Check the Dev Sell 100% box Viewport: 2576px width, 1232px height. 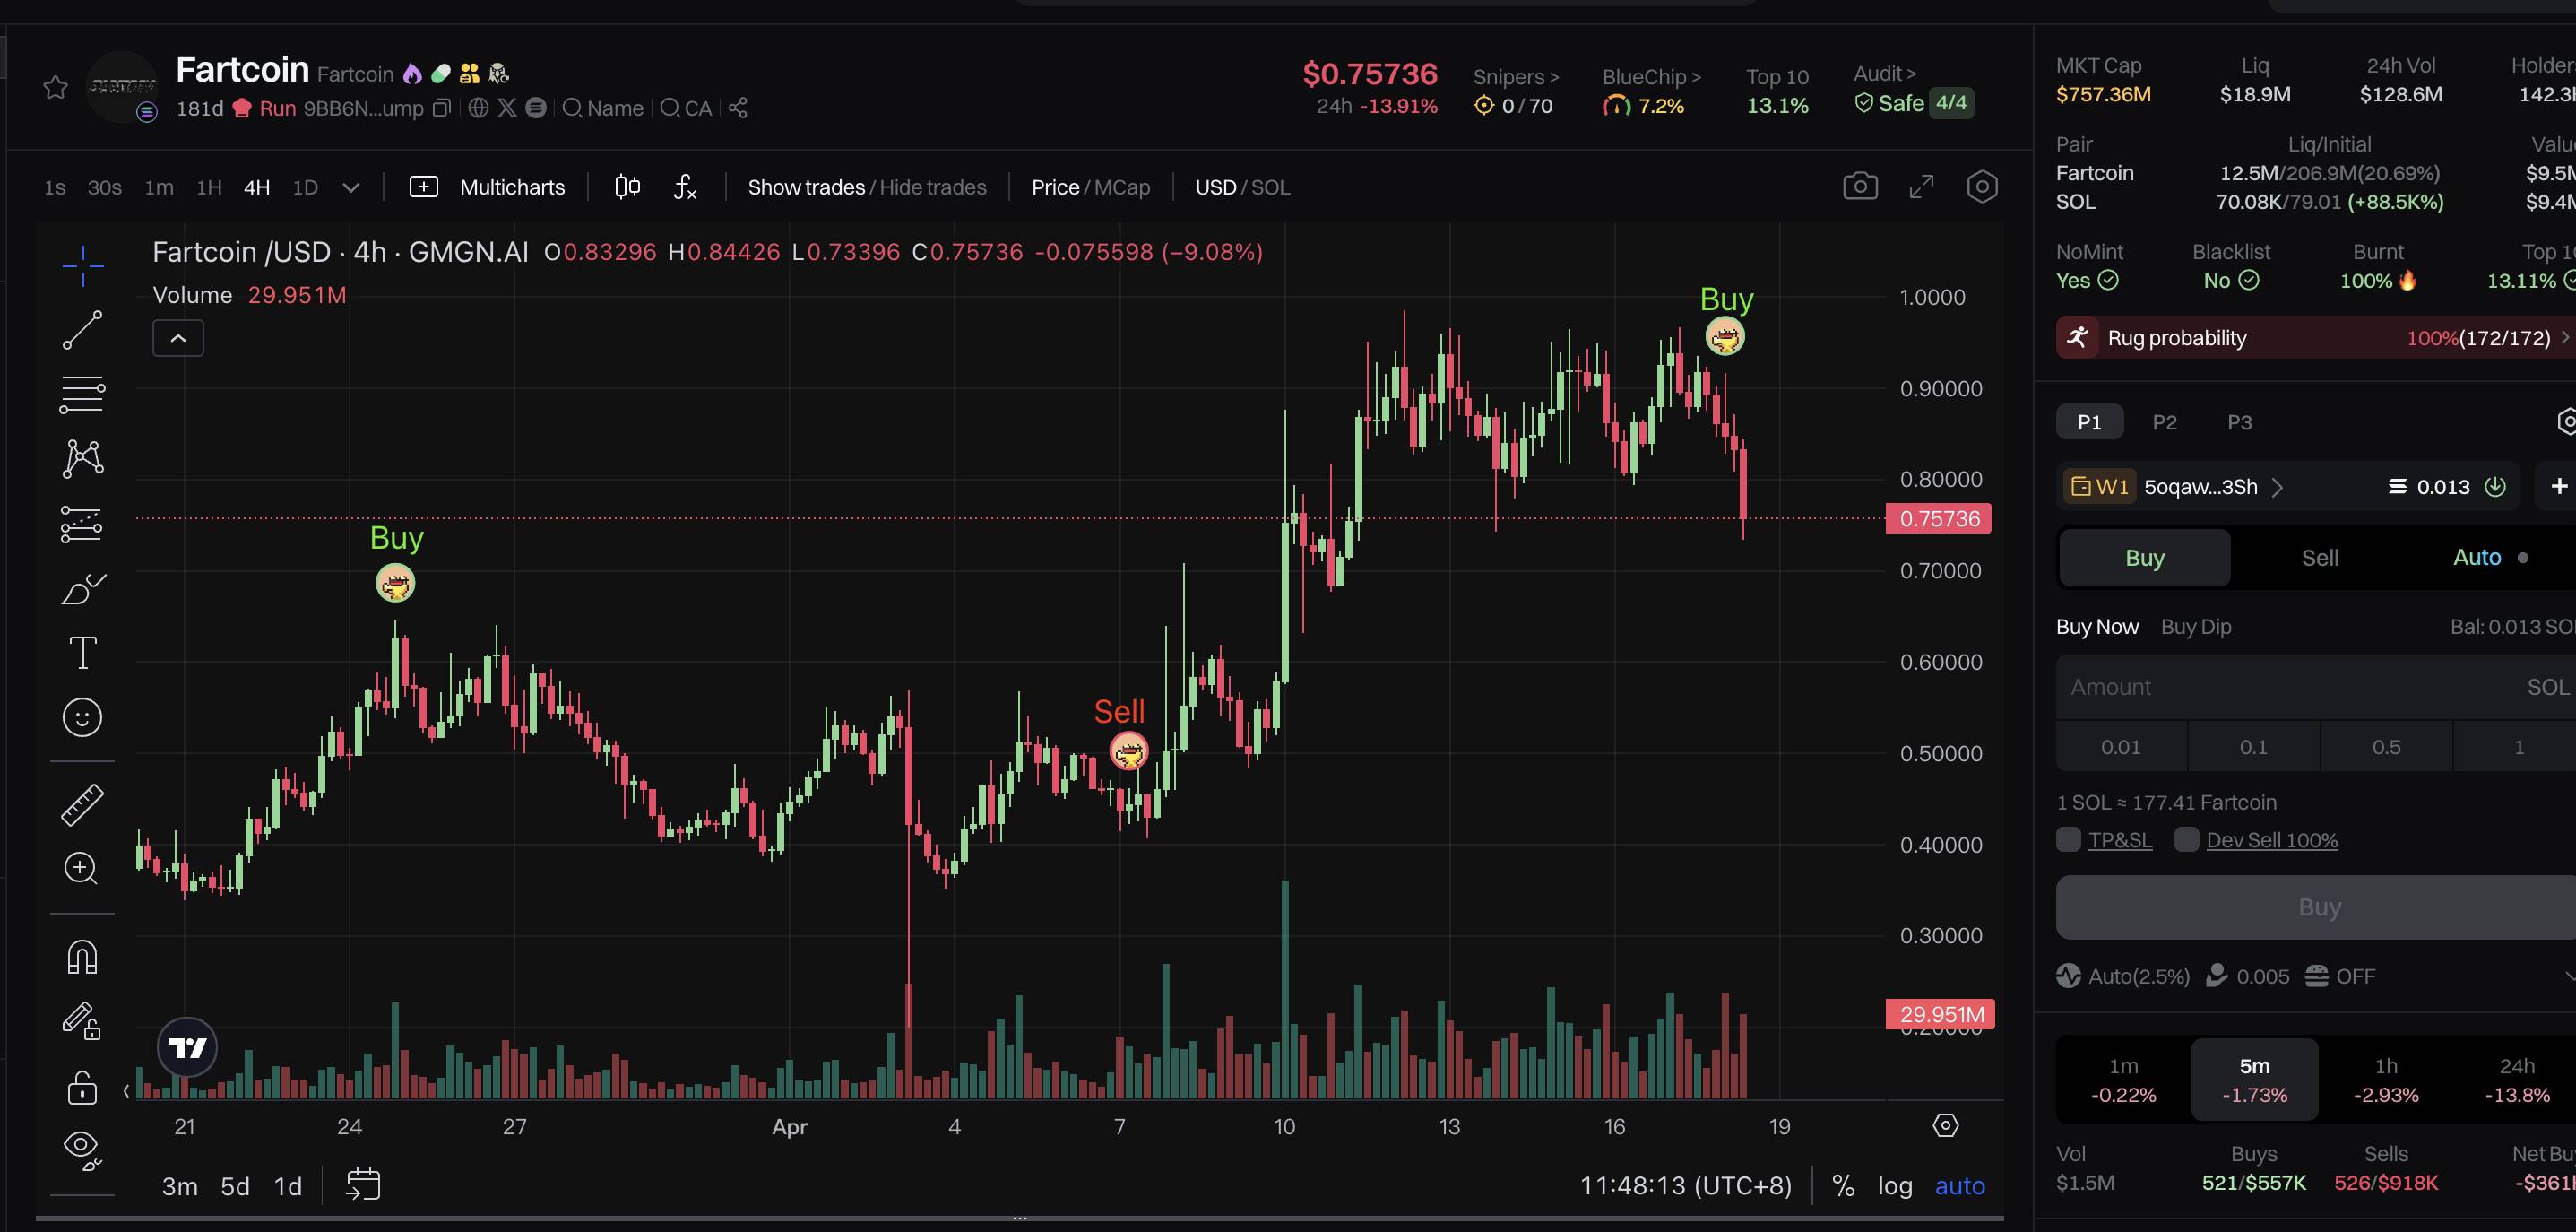[x=2186, y=840]
